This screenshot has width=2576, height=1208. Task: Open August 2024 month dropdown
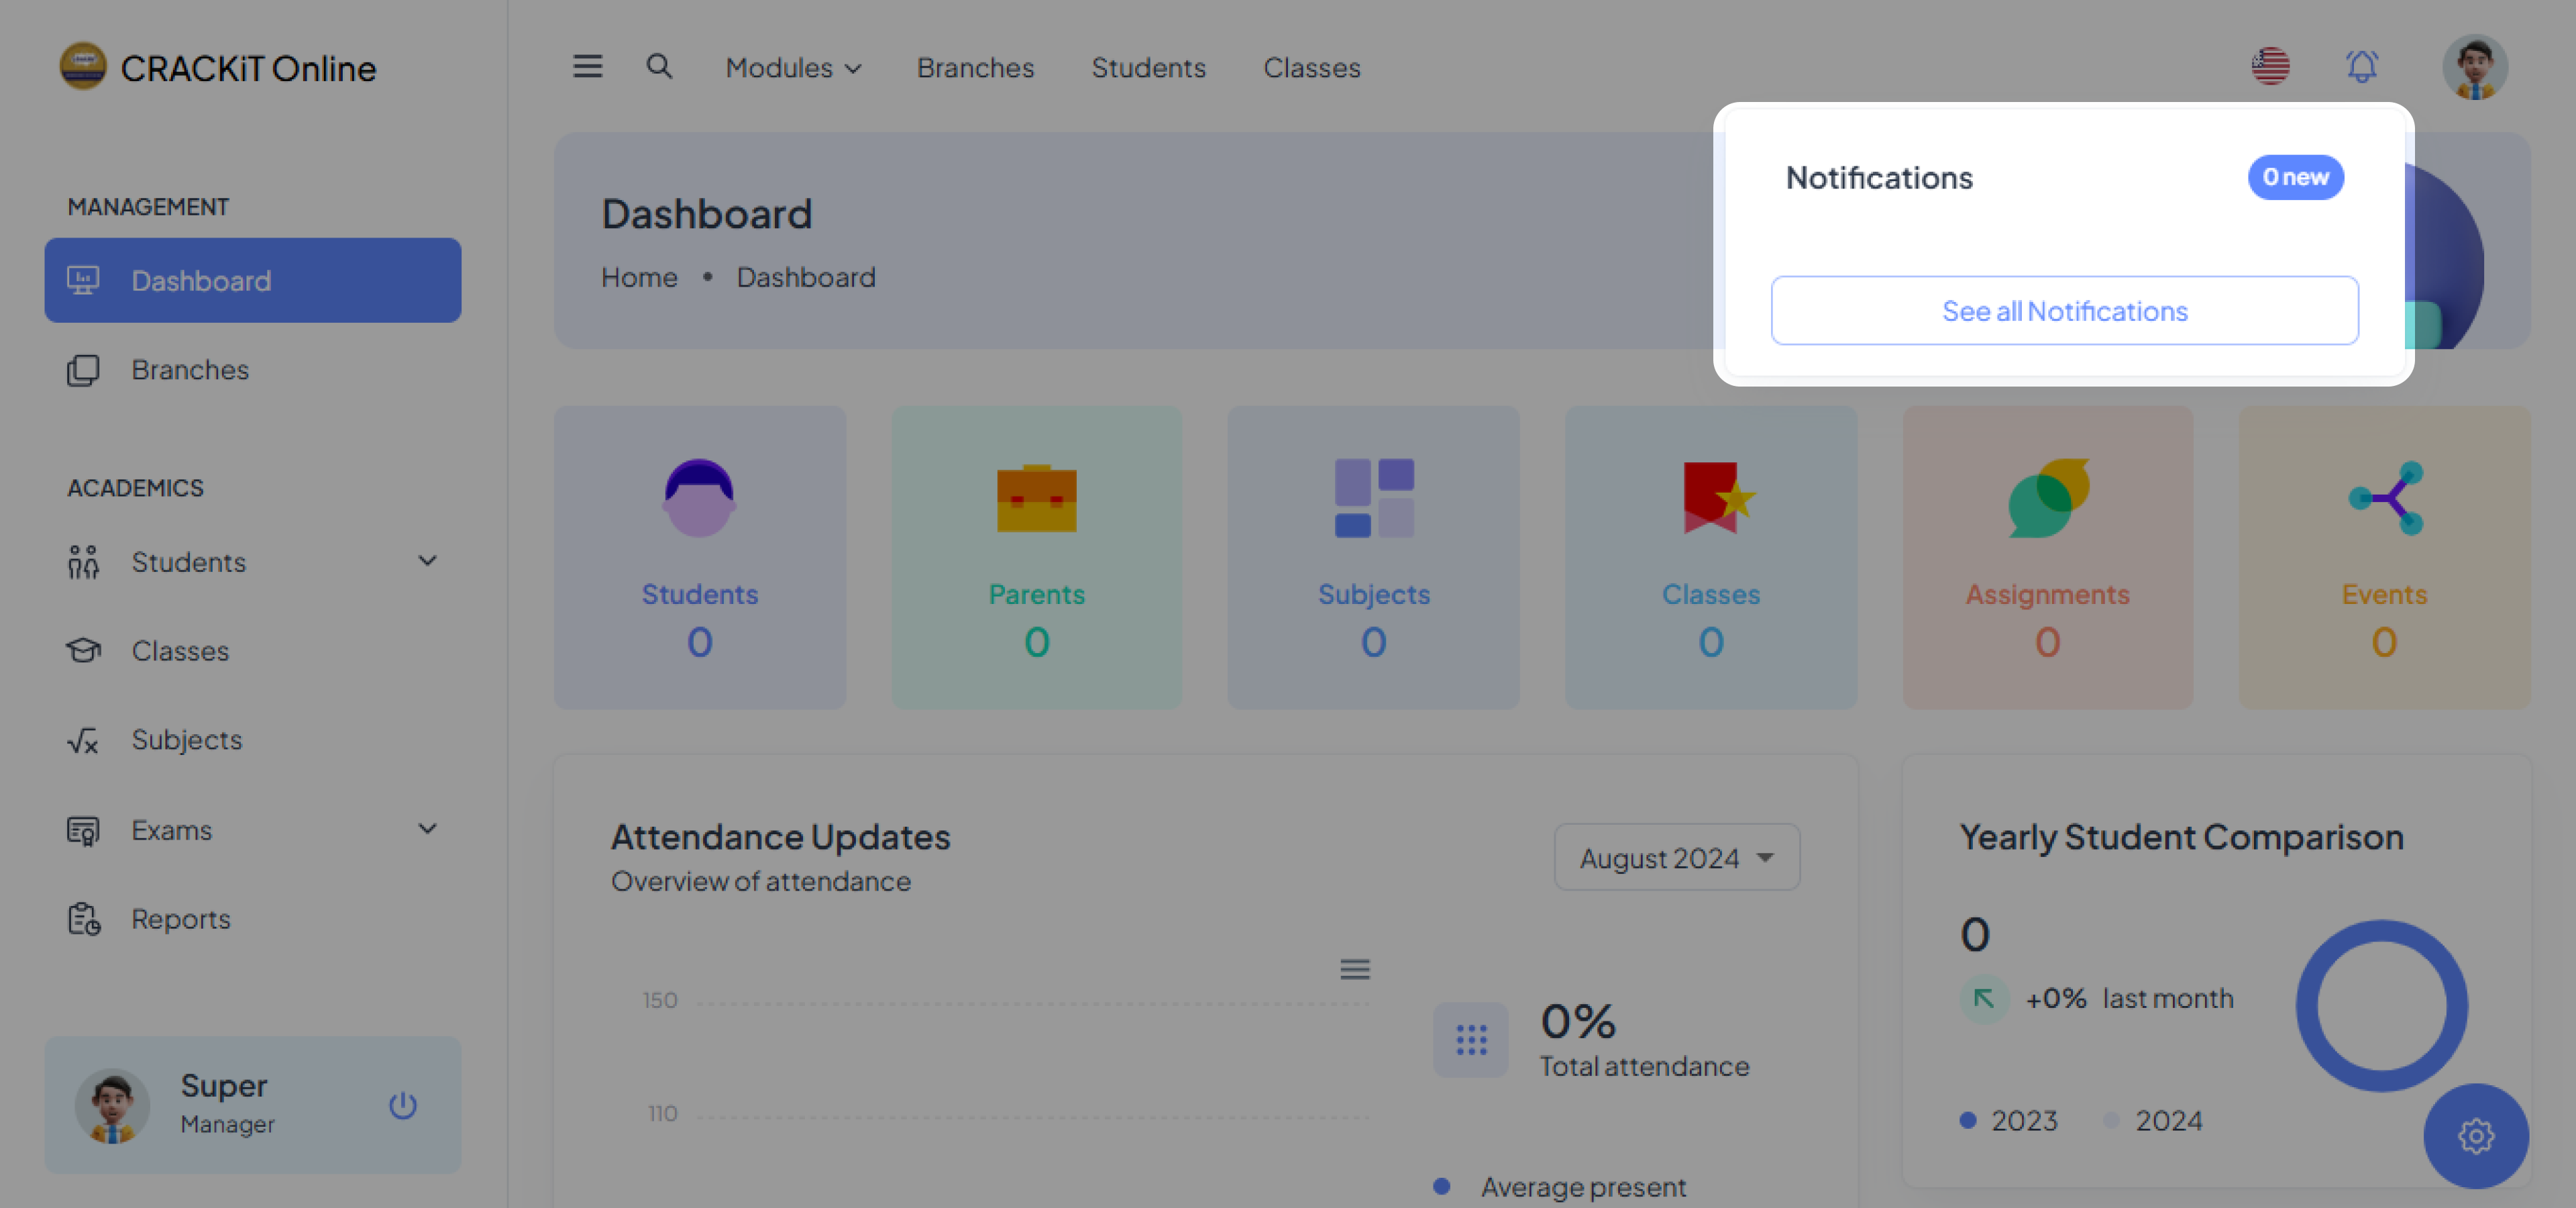(1676, 858)
